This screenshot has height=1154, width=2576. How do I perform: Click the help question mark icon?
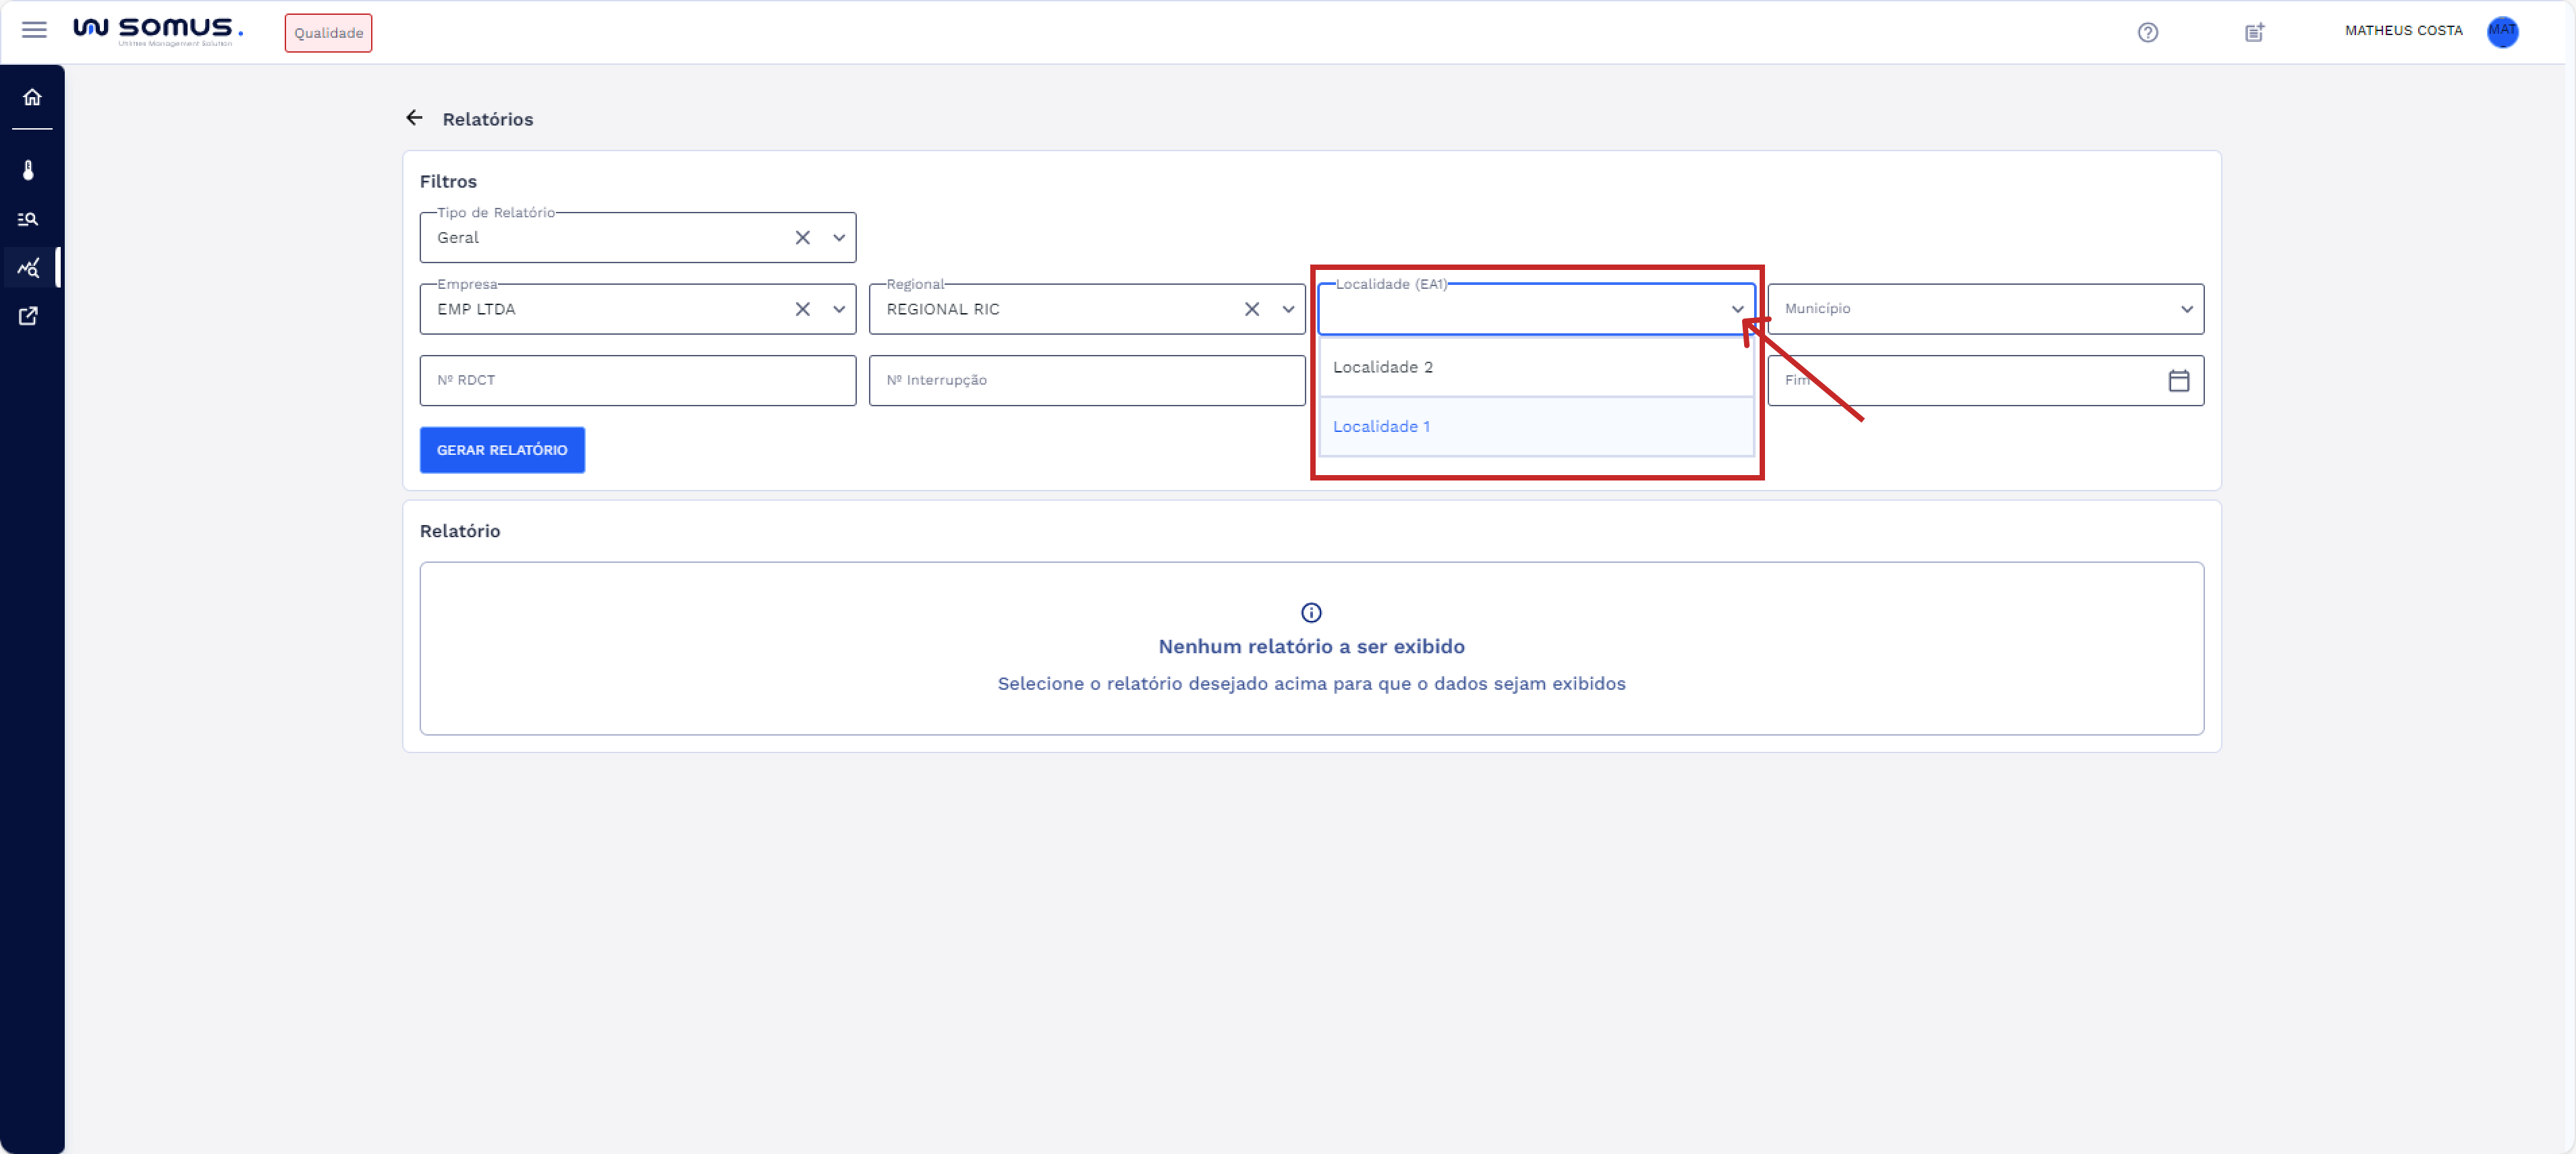[x=2147, y=32]
